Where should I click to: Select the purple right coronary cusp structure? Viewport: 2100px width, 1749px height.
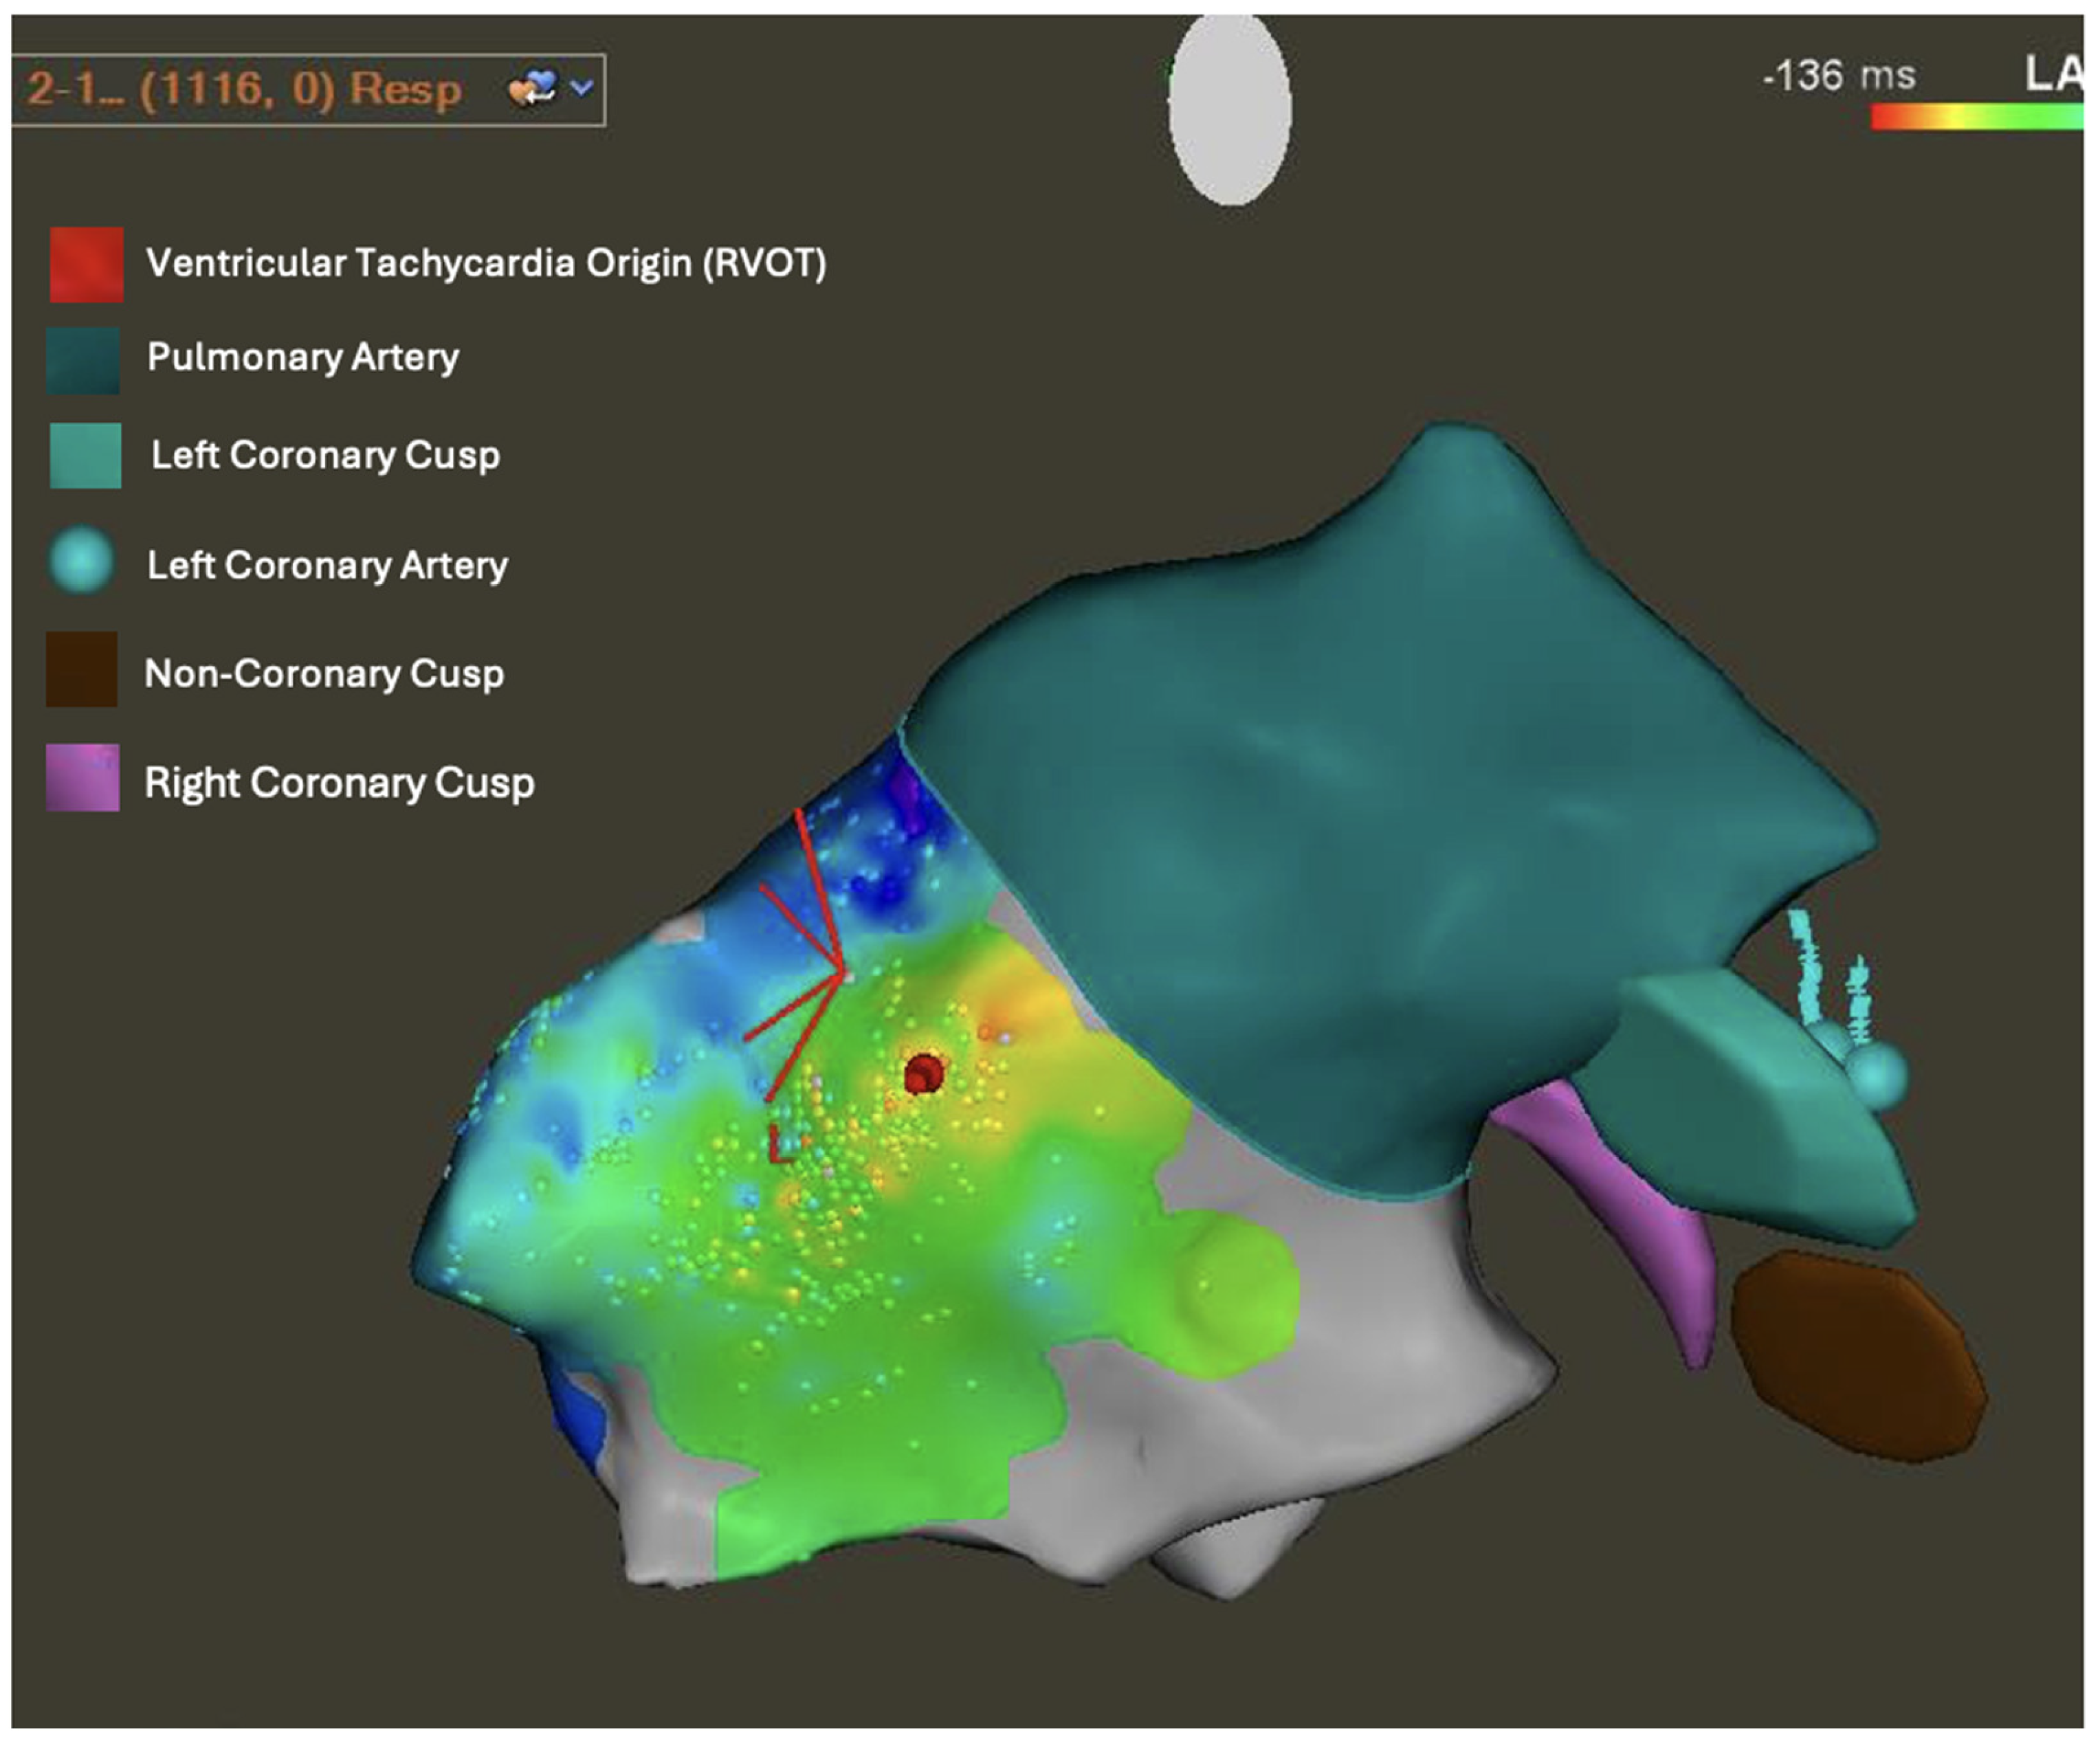[1640, 1220]
